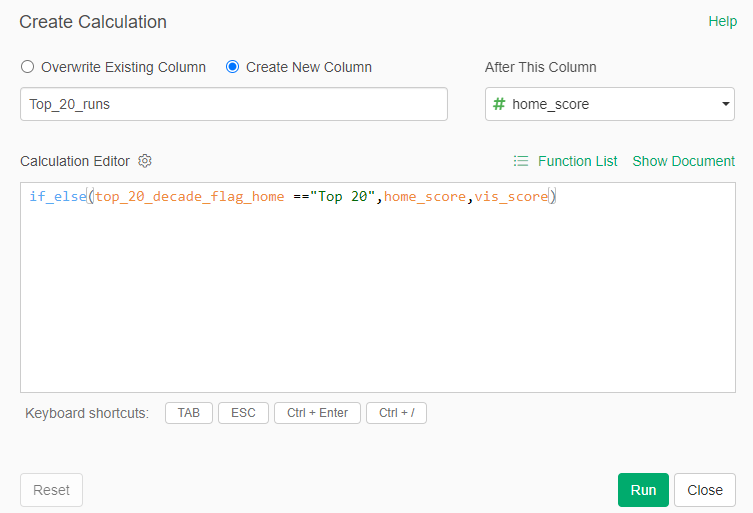Viewport: 753px width, 513px height.
Task: Click the if_else function in the editor
Action: [x=58, y=197]
